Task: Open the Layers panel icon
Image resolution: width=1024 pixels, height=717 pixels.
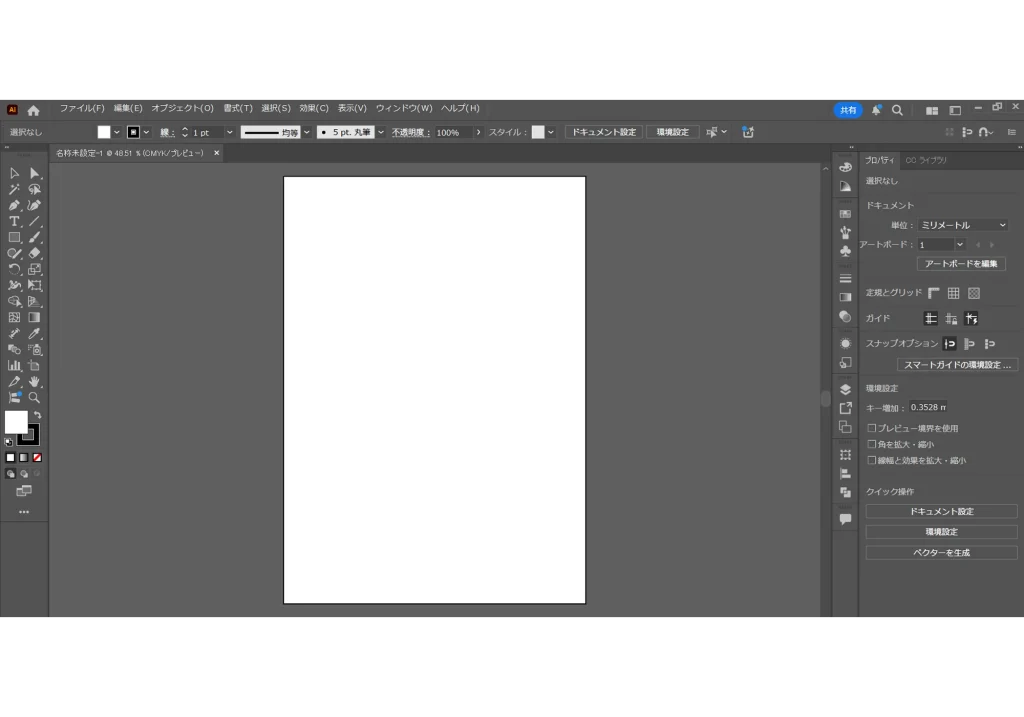Action: (845, 389)
